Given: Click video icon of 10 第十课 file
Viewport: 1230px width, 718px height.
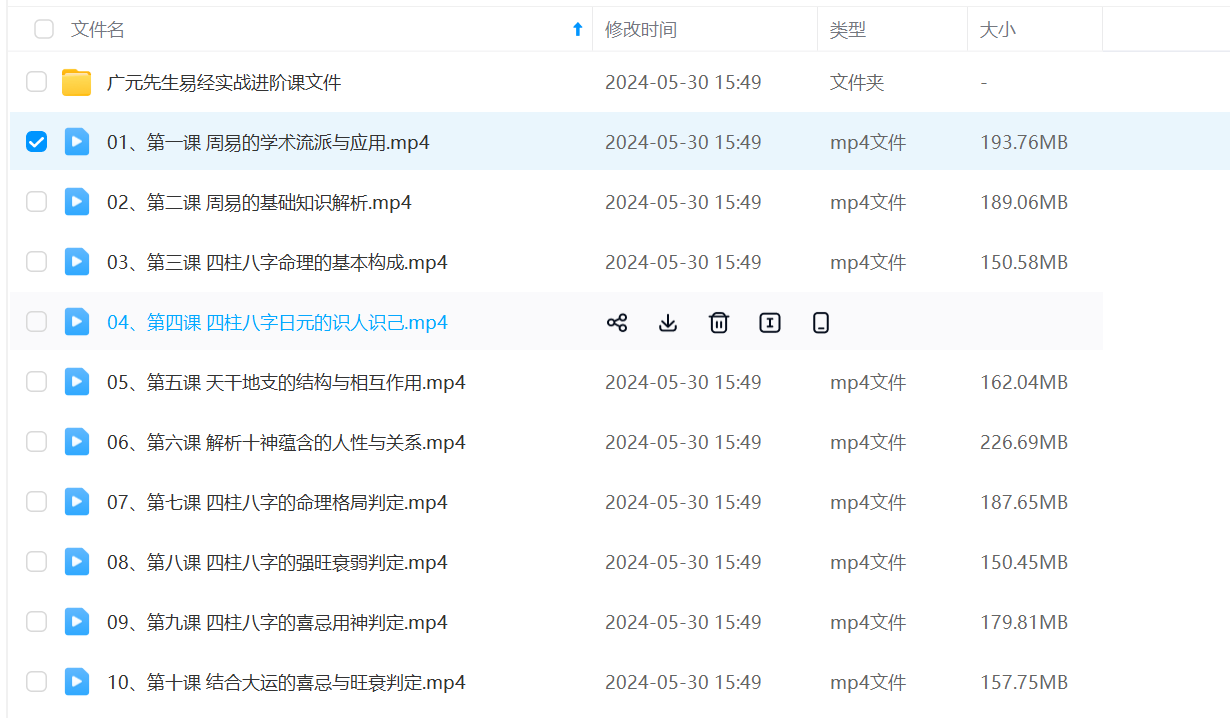Looking at the screenshot, I should (x=77, y=682).
